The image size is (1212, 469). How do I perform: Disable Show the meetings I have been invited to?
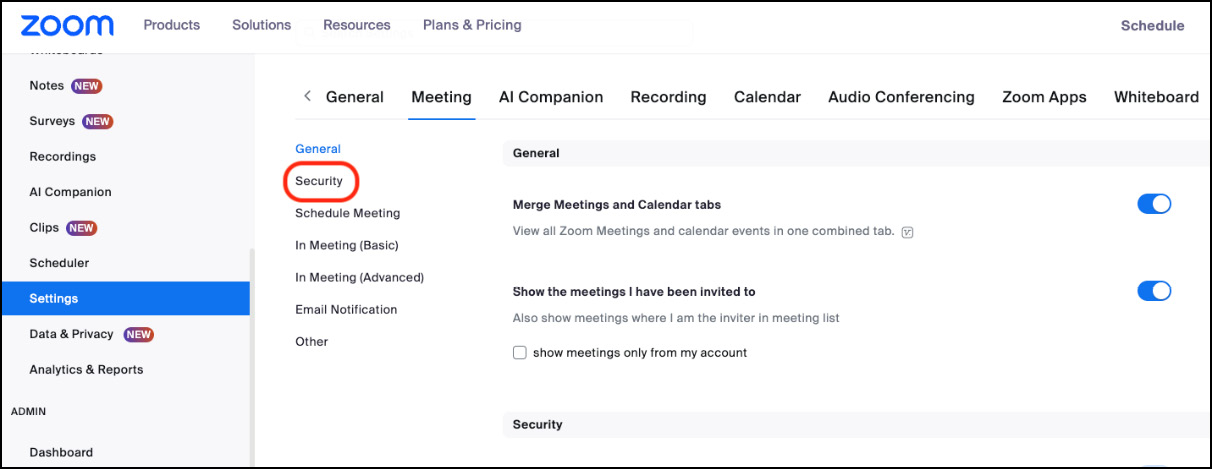click(x=1154, y=291)
